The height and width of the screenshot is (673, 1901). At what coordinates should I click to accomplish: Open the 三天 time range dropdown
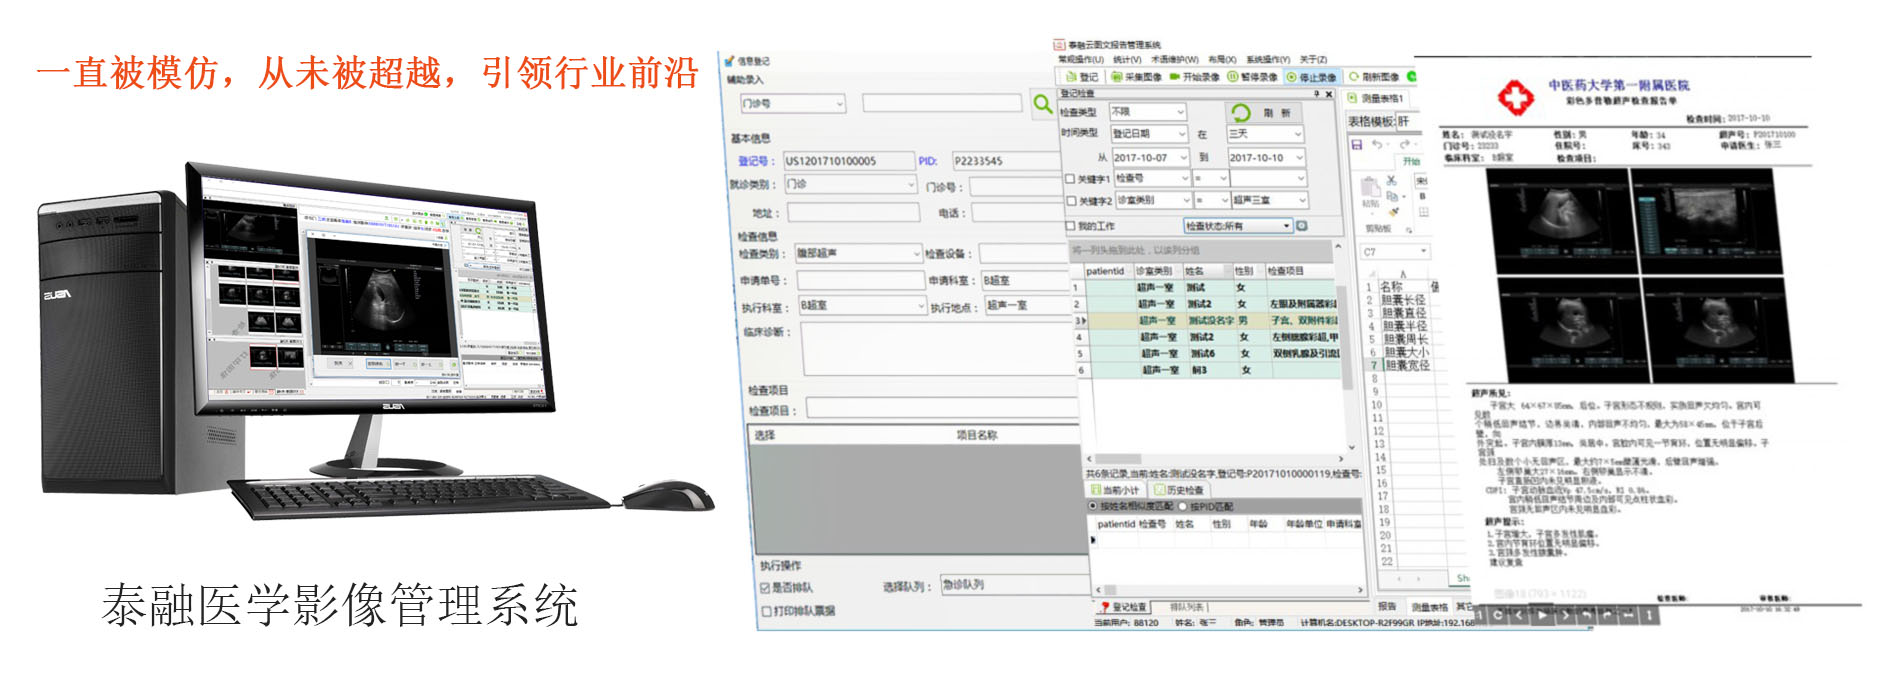[x=1265, y=133]
